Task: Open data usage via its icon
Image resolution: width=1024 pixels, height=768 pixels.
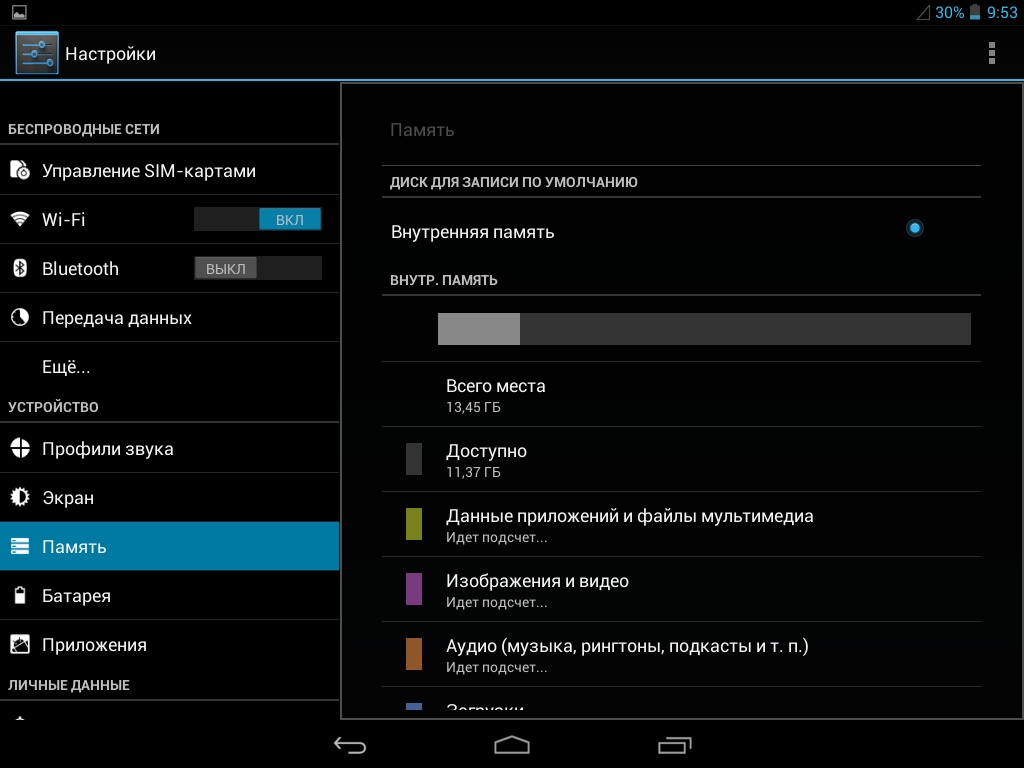Action: [x=20, y=318]
